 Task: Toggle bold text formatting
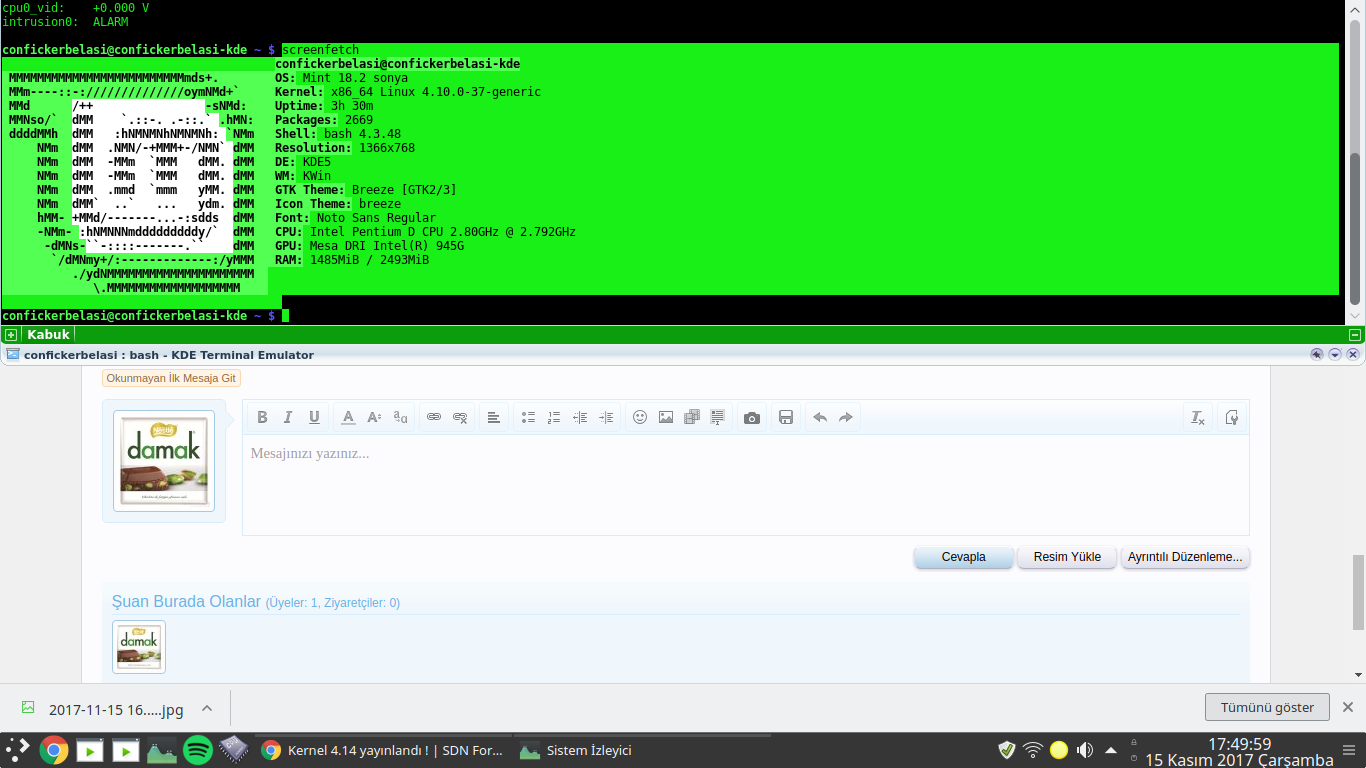coord(262,417)
